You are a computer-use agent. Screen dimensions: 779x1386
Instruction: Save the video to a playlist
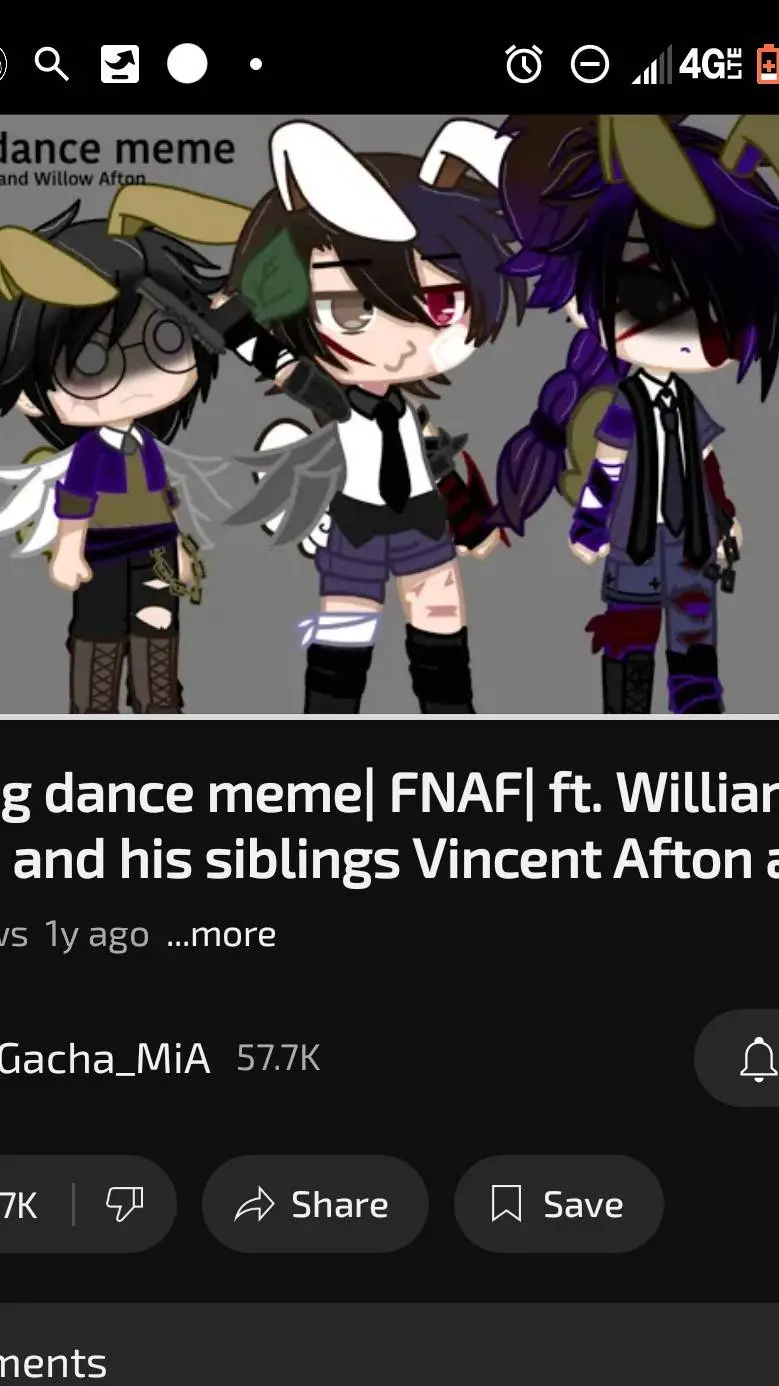pos(558,1204)
